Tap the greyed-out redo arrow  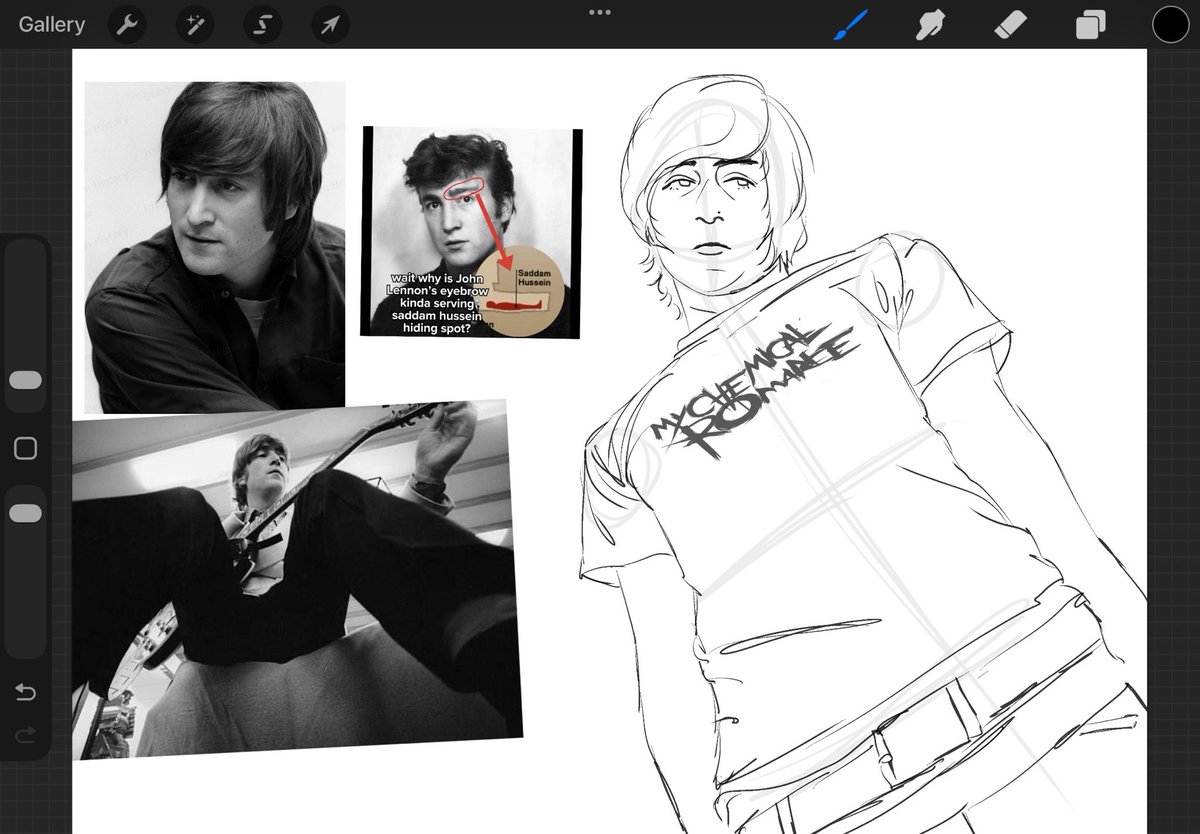(26, 736)
